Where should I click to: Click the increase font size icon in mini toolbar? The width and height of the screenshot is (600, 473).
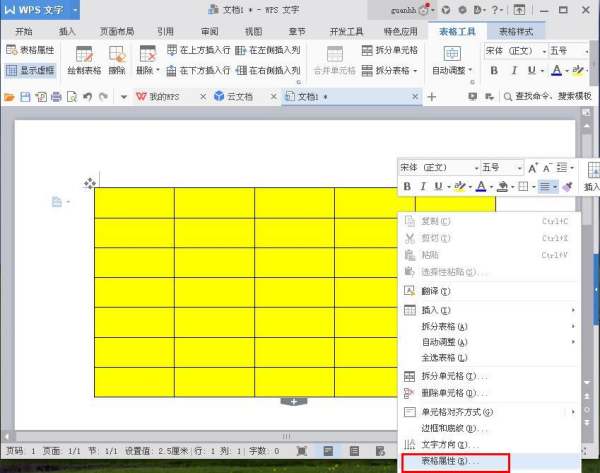(533, 167)
